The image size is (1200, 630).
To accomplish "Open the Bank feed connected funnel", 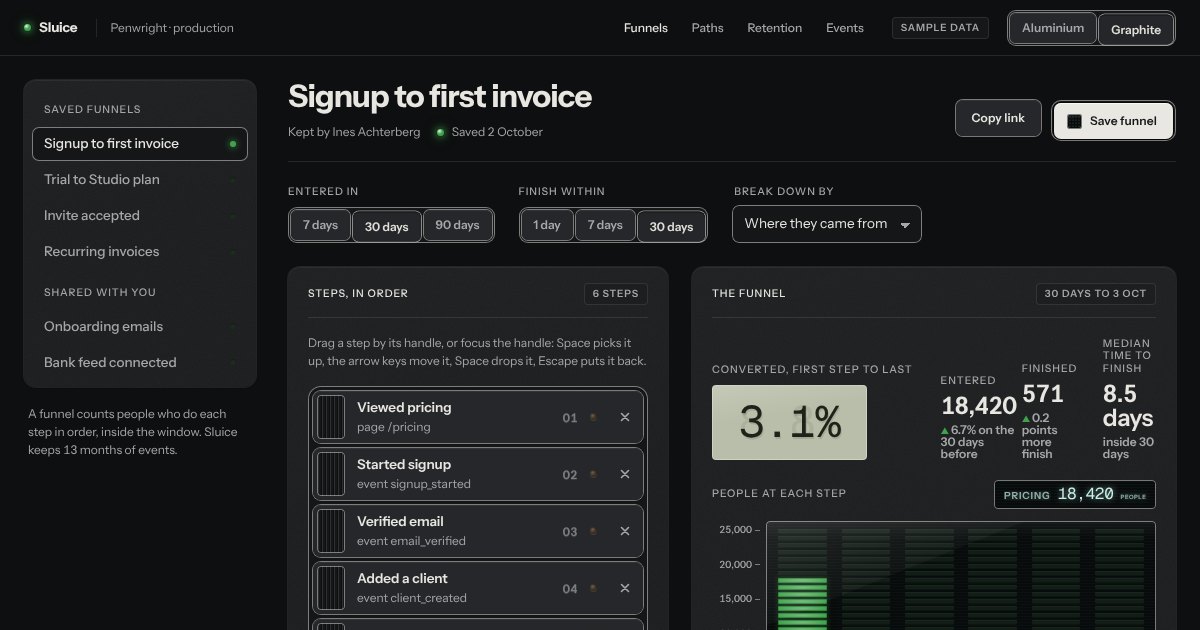I will coord(140,363).
